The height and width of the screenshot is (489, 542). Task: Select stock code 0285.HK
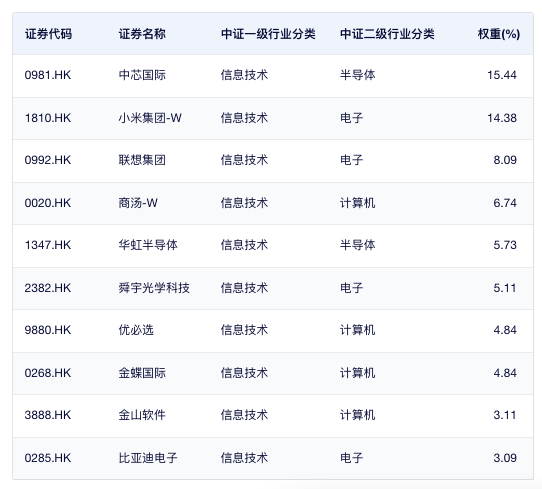pos(48,458)
